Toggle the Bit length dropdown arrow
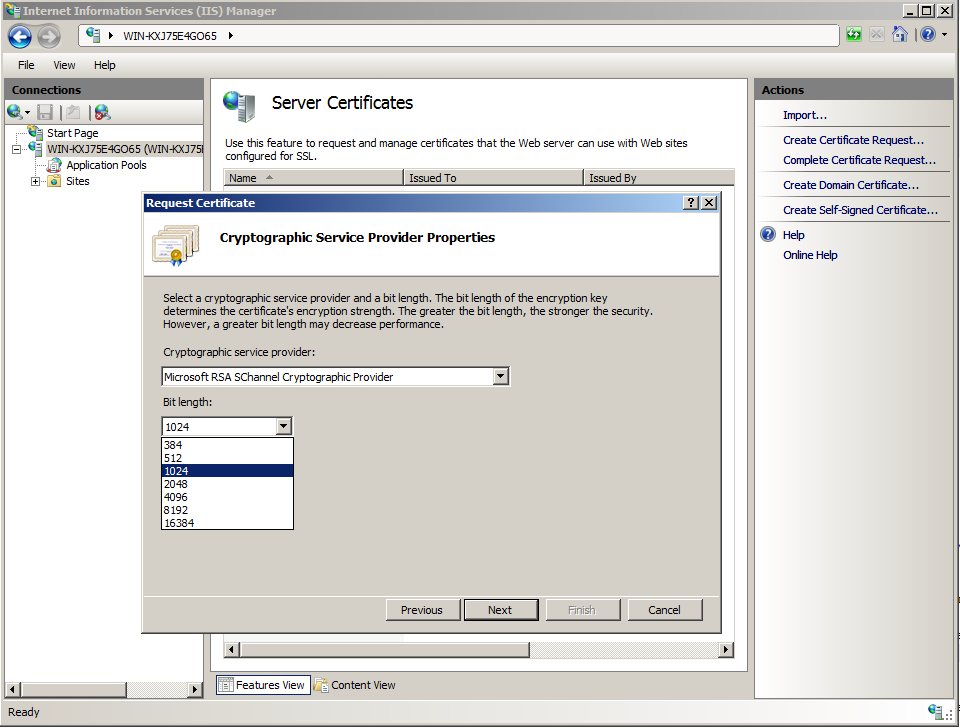This screenshot has height=728, width=960. [x=283, y=426]
